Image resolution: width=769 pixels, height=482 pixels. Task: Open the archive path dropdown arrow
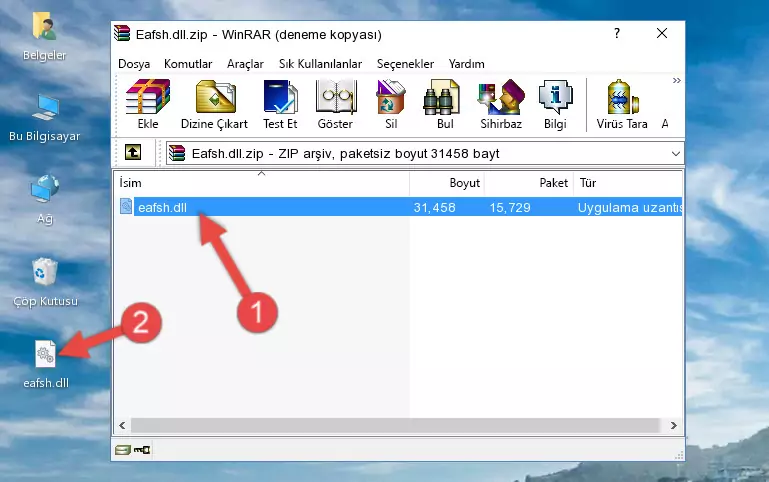tap(675, 153)
